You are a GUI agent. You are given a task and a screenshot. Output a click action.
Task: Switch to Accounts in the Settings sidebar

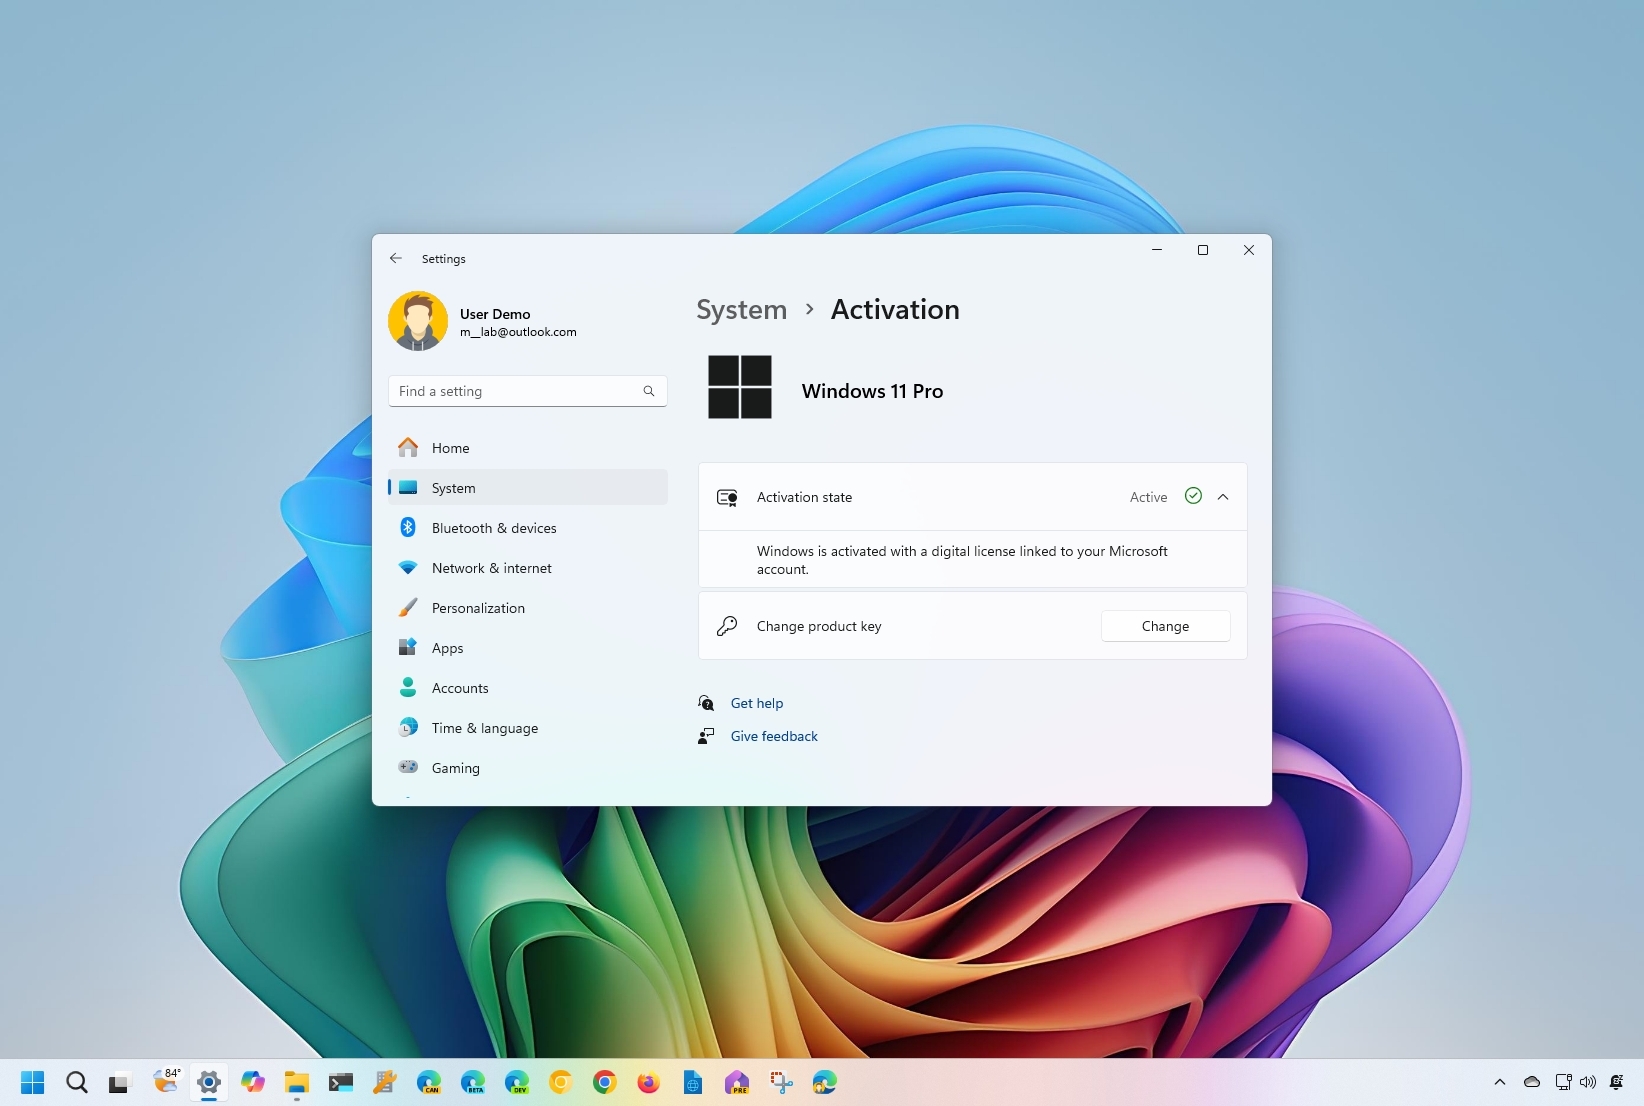pyautogui.click(x=459, y=687)
